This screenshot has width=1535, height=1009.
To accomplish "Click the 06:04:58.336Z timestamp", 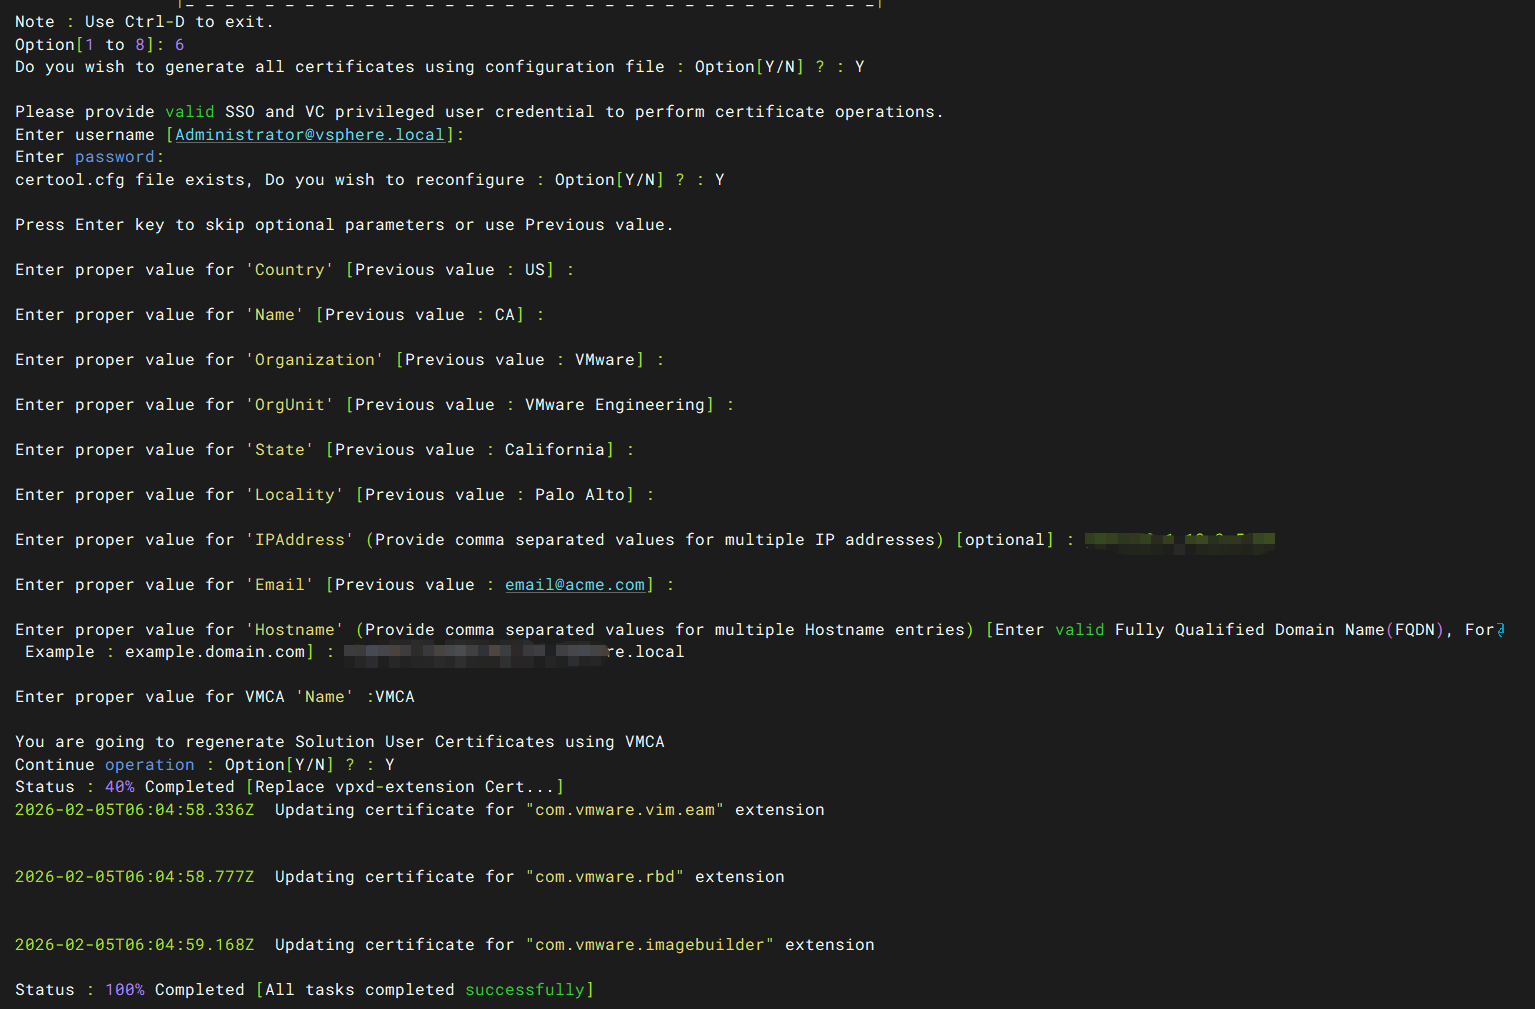I will (134, 810).
